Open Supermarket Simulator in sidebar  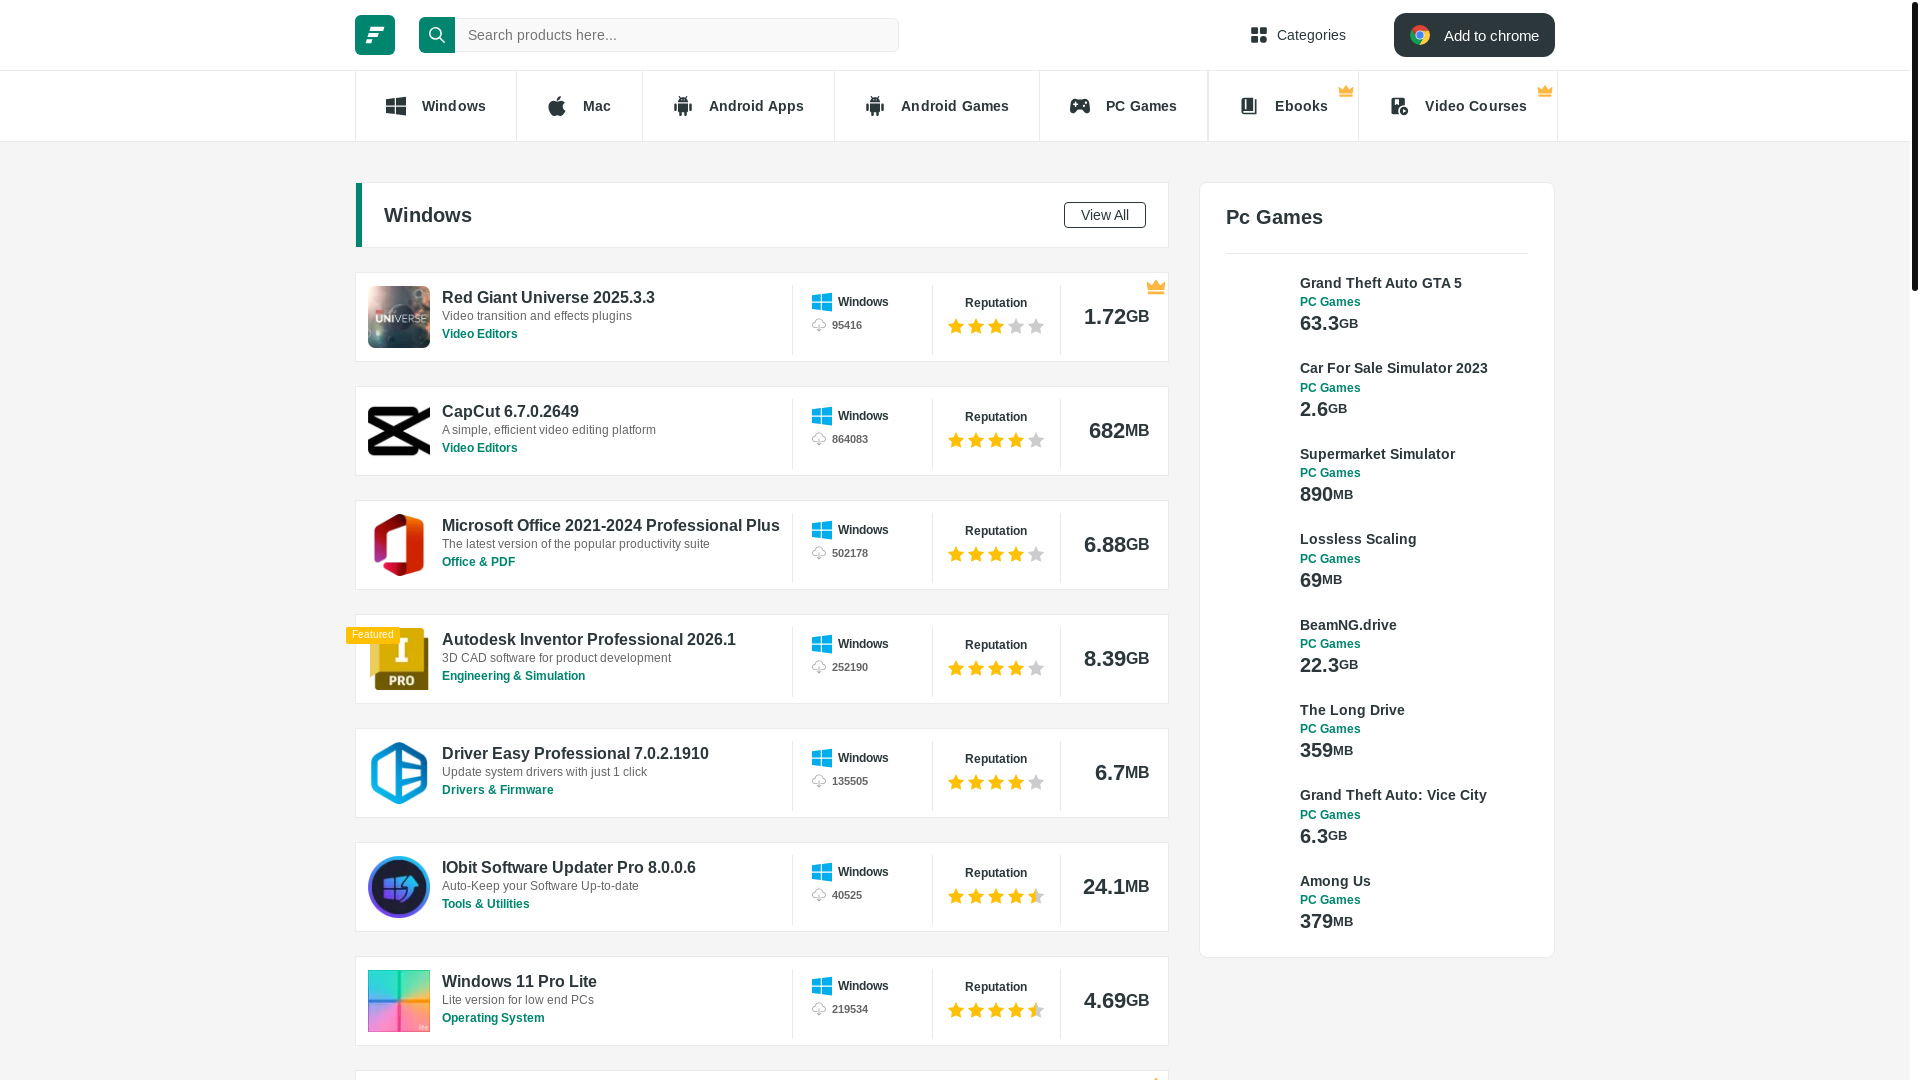(x=1378, y=454)
